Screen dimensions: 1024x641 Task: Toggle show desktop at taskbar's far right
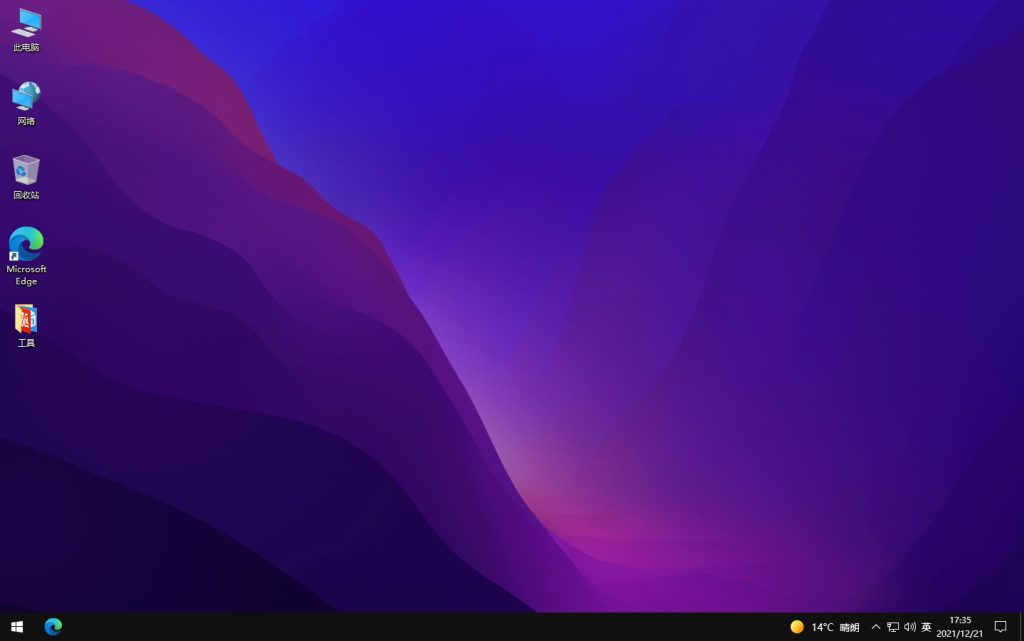click(x=1021, y=628)
